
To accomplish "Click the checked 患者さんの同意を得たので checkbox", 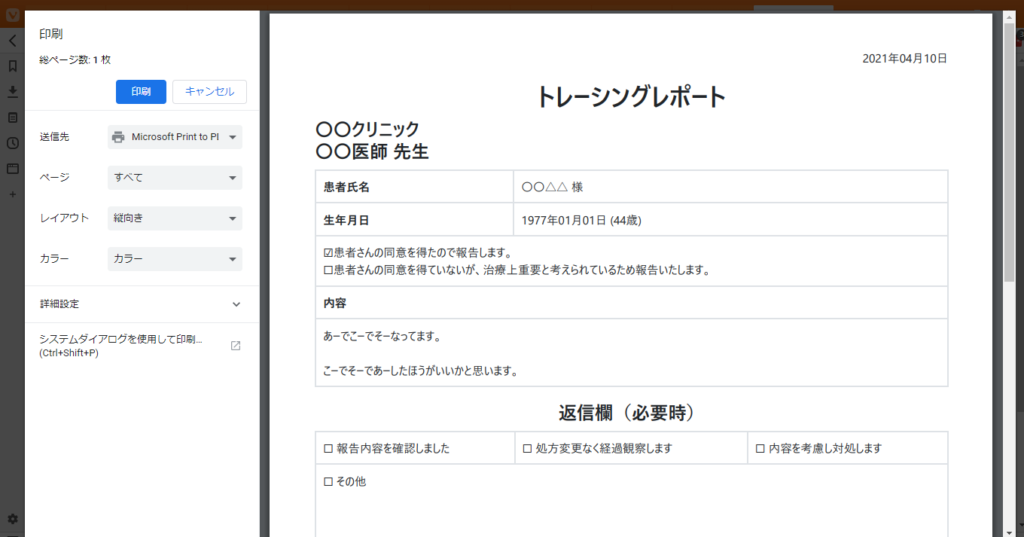I will point(328,252).
